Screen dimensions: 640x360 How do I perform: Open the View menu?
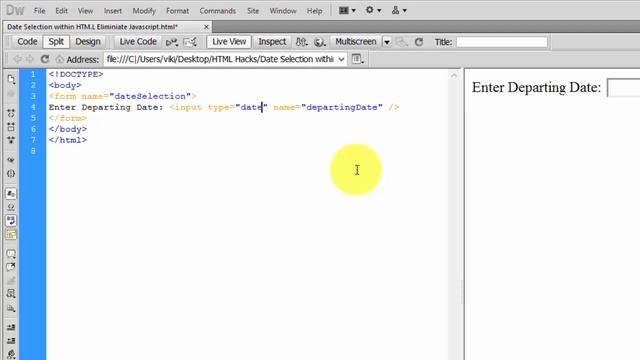85,11
